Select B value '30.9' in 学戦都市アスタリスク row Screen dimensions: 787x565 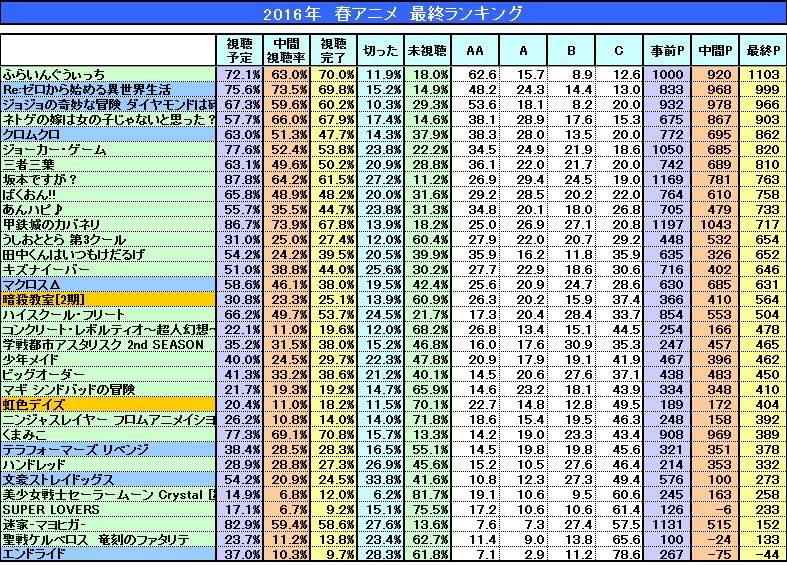coord(571,345)
